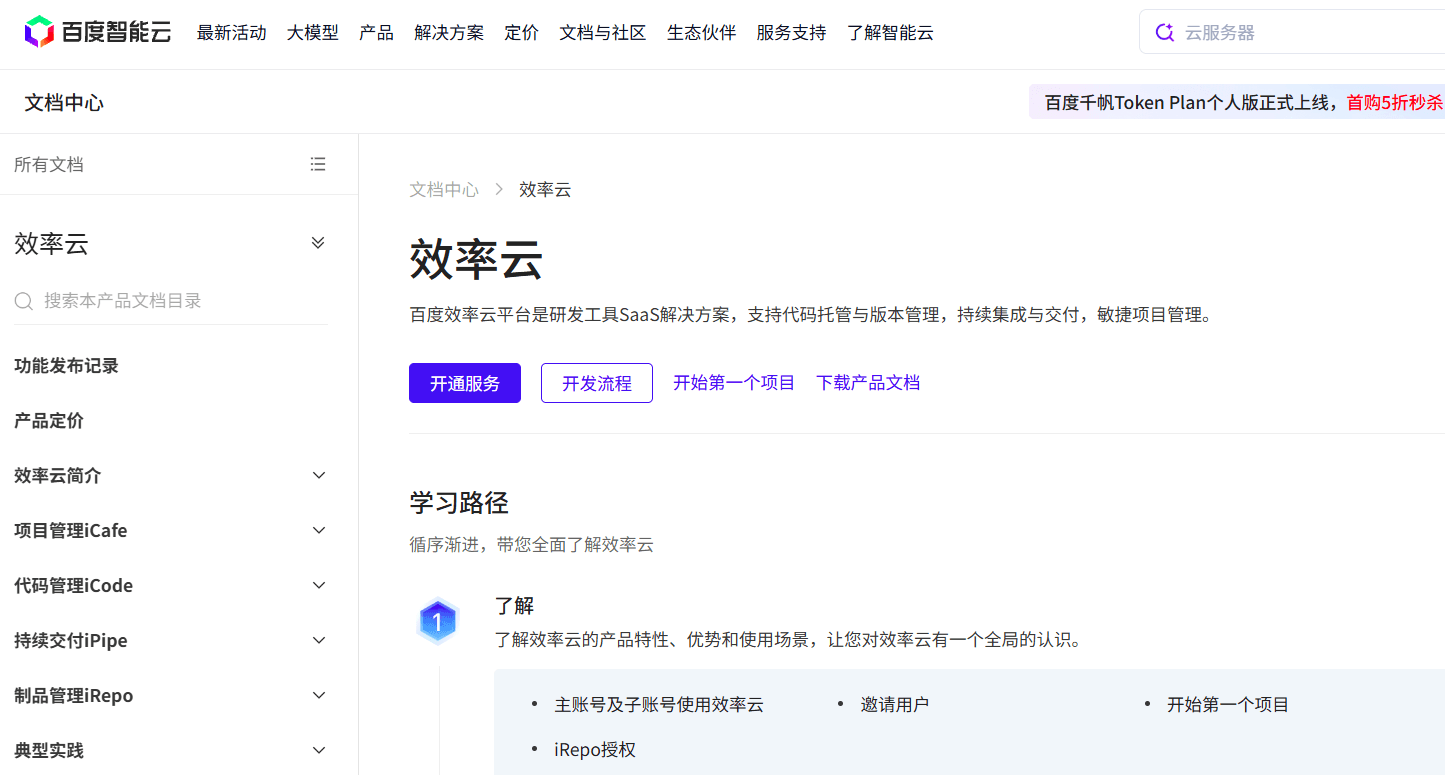The width and height of the screenshot is (1445, 775).
Task: Click the 了解 step title
Action: (x=515, y=606)
